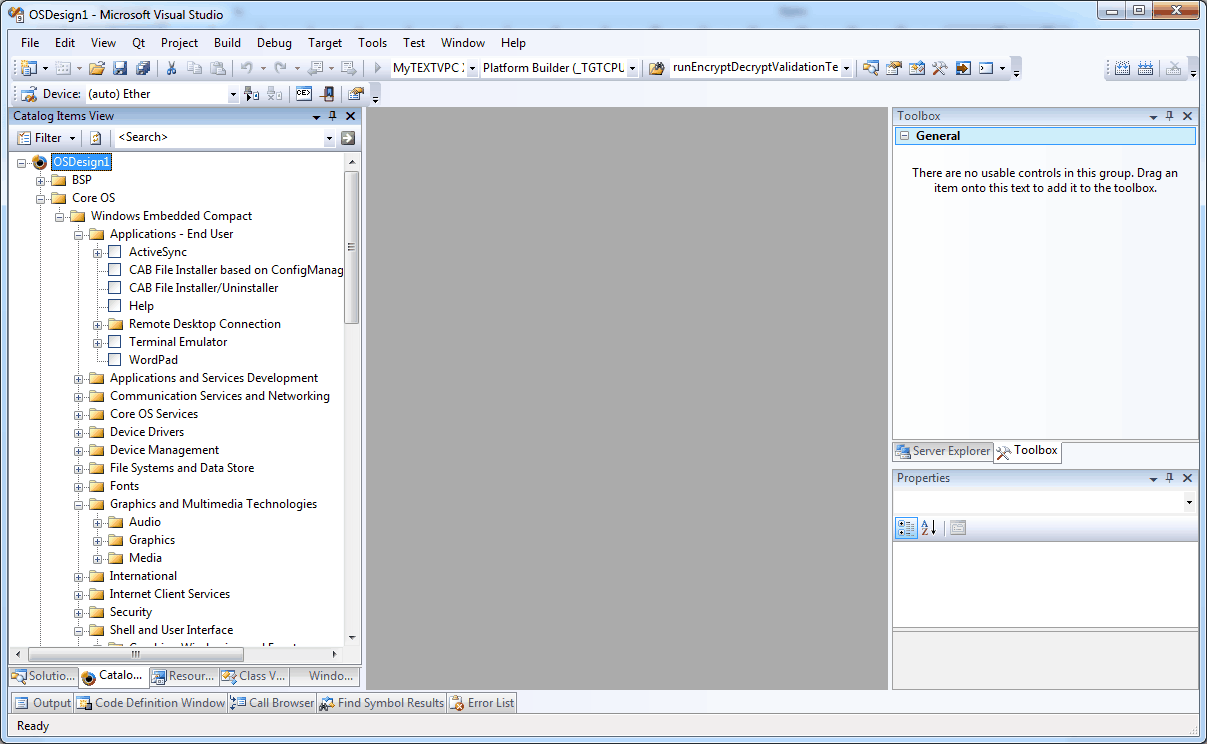This screenshot has width=1207, height=744.
Task: Click the catalog Search input field
Action: [220, 138]
